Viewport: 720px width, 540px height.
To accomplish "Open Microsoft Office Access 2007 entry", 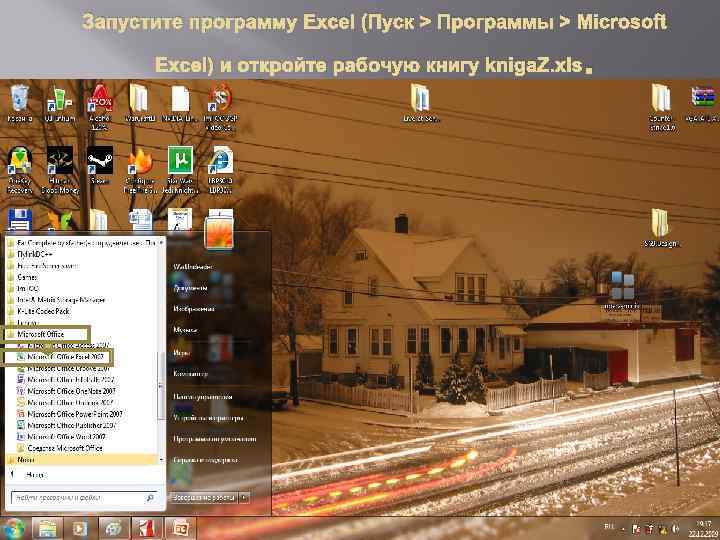I will (x=63, y=345).
